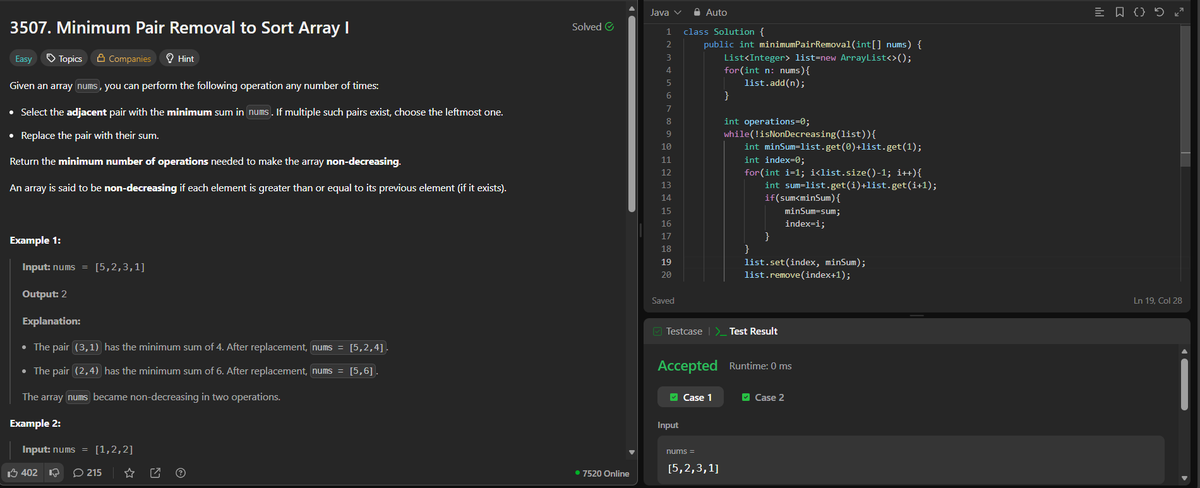The image size is (1200, 488).
Task: Open the Java language dropdown
Action: 666,12
